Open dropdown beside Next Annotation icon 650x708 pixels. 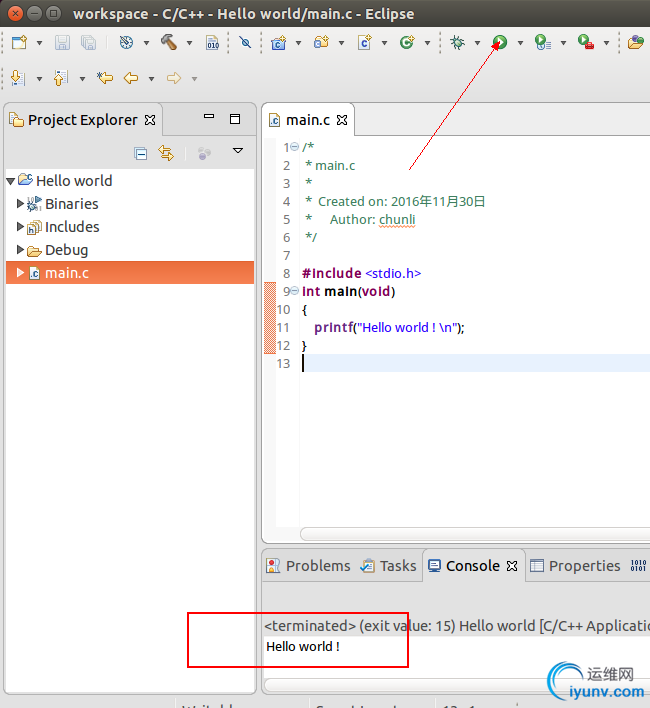click(x=39, y=79)
